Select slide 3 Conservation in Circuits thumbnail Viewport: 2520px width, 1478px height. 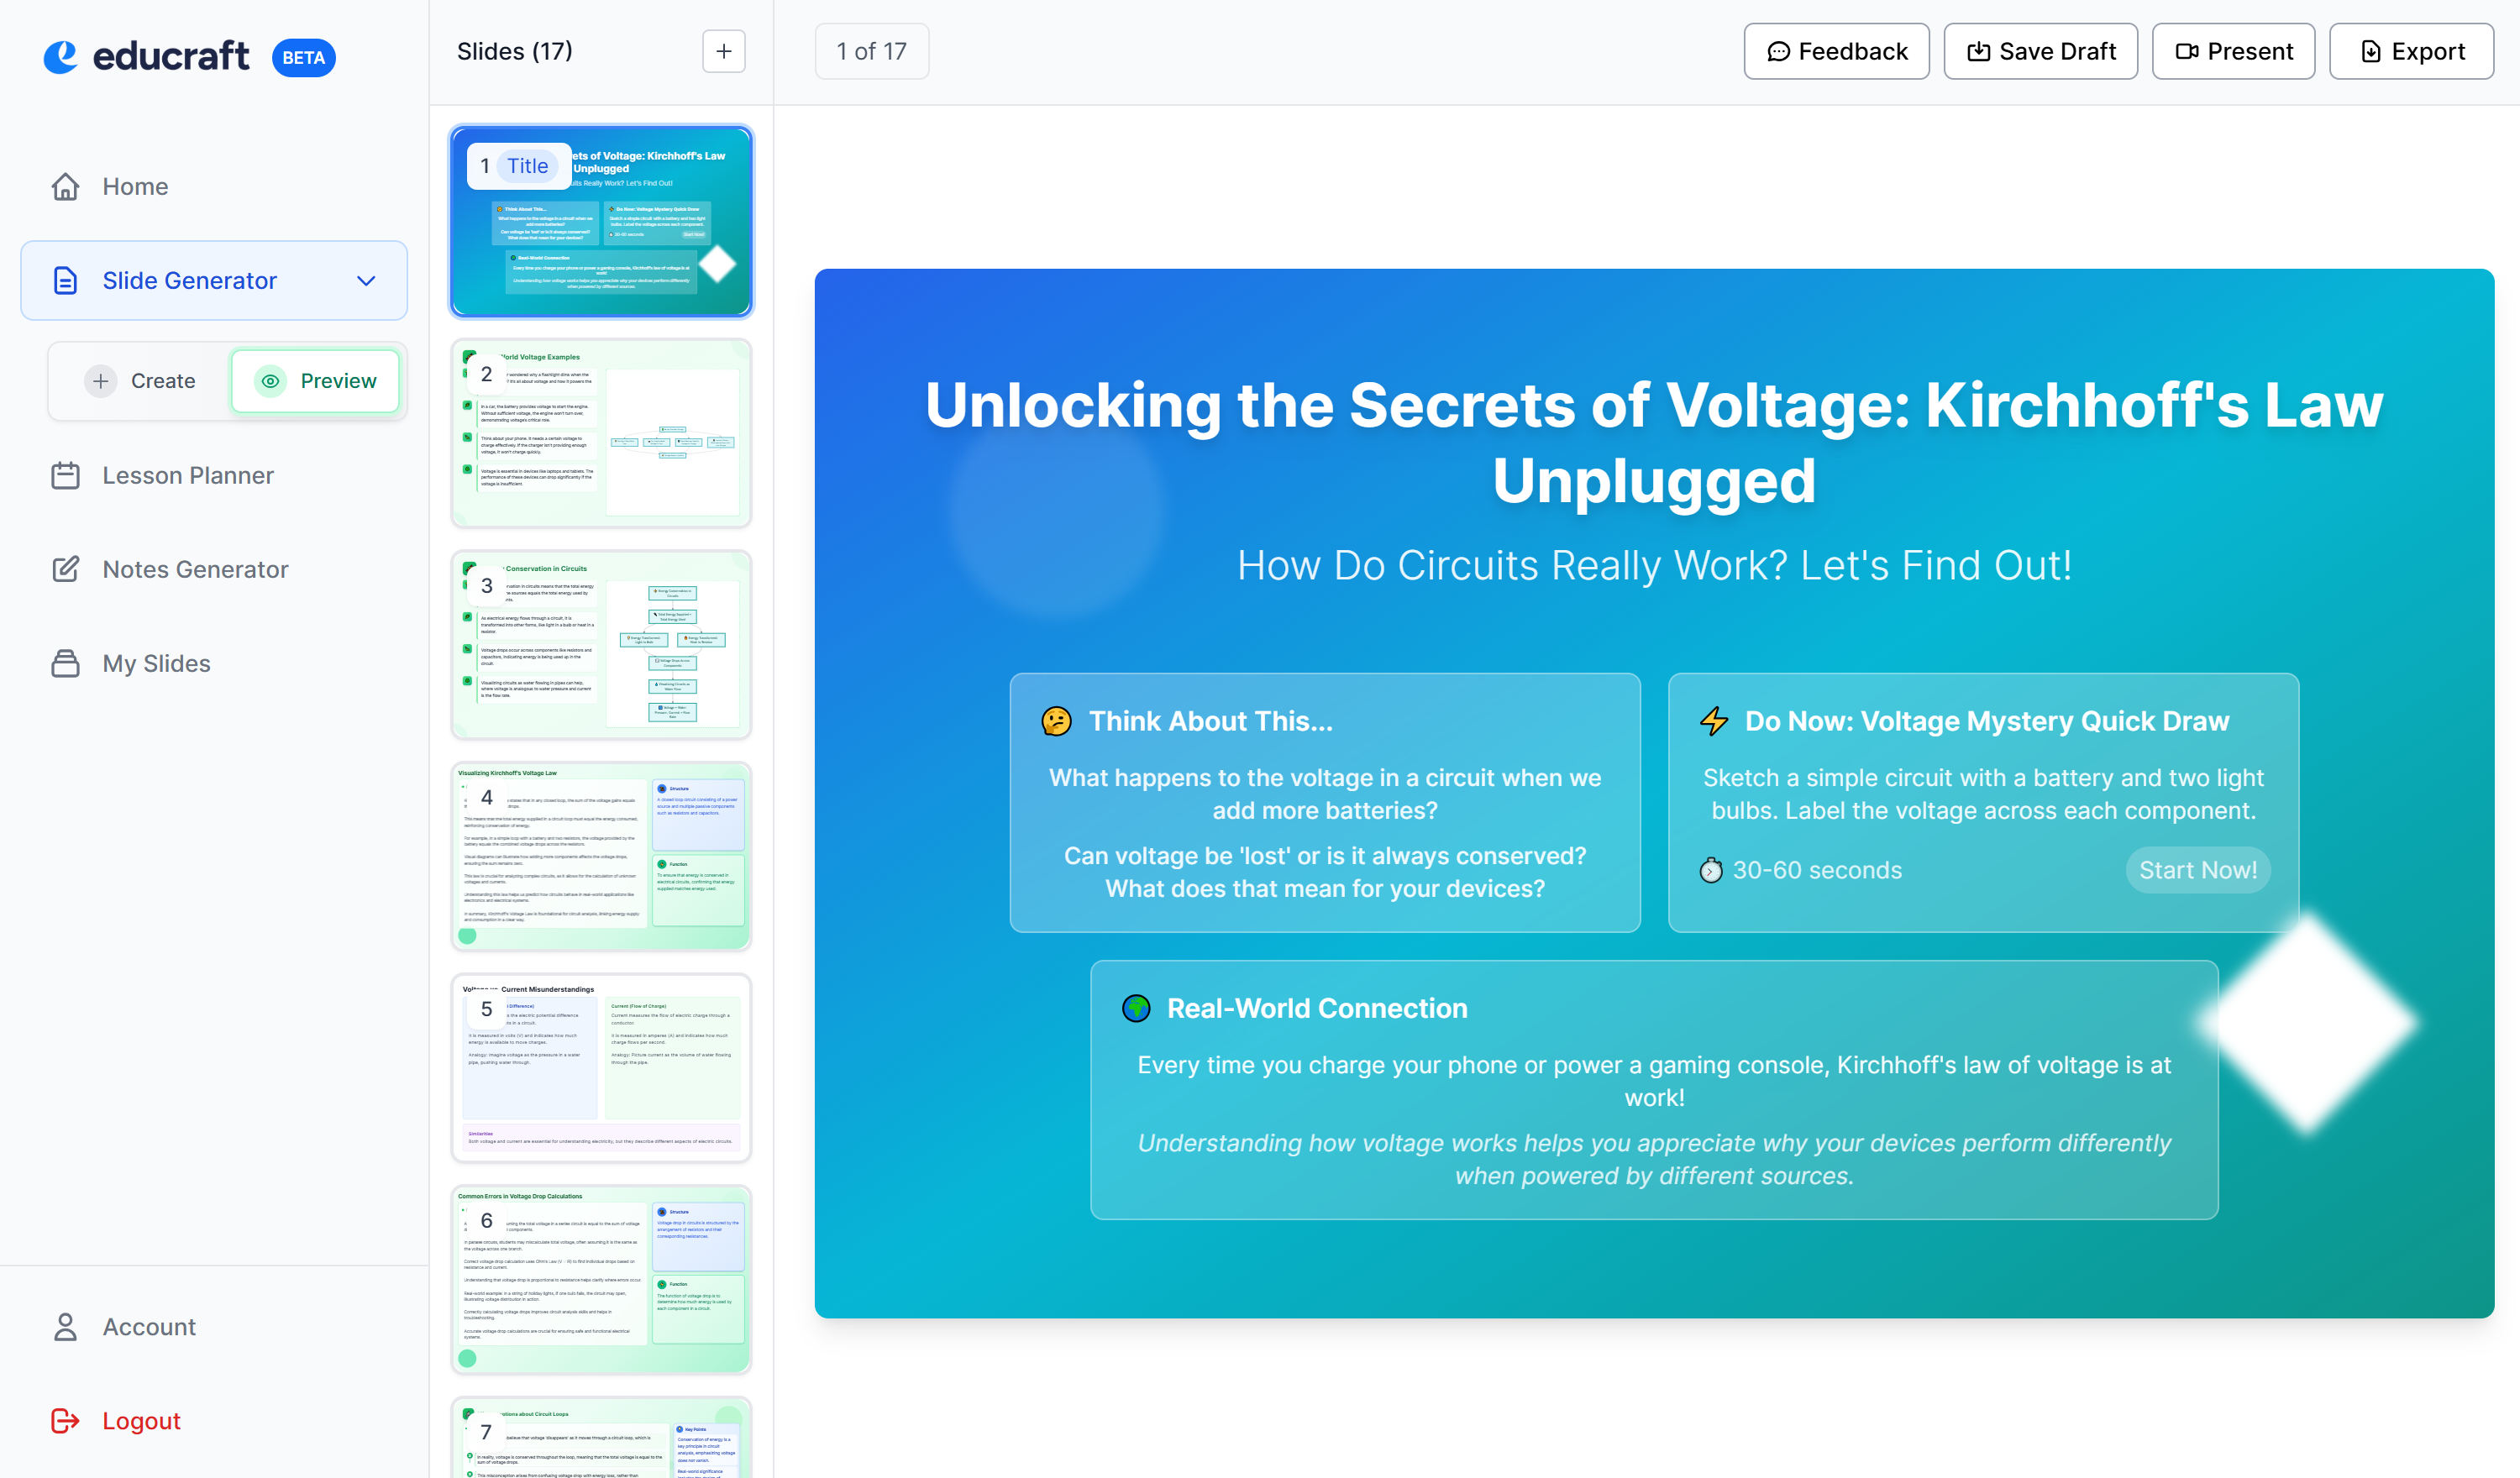click(600, 645)
